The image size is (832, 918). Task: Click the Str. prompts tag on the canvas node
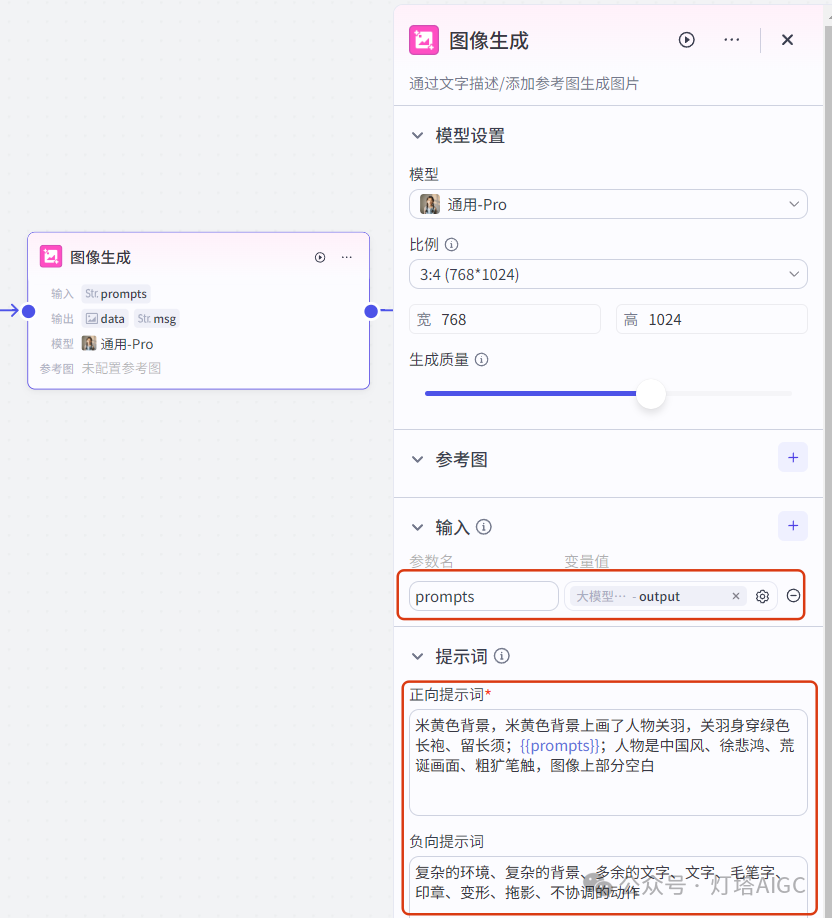pos(116,293)
